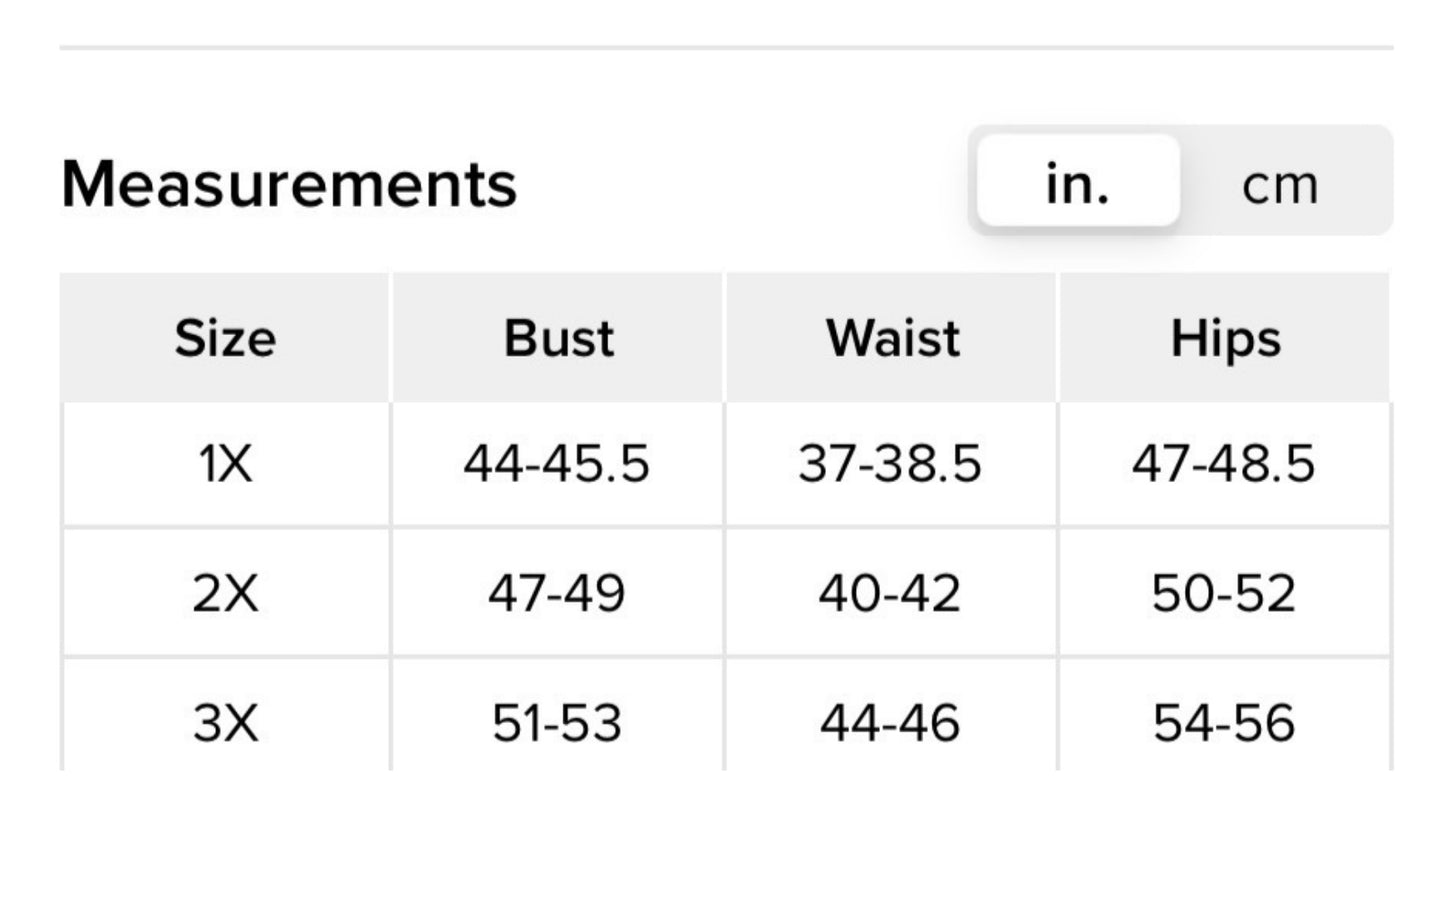Click the 3X size row label

pos(225,722)
